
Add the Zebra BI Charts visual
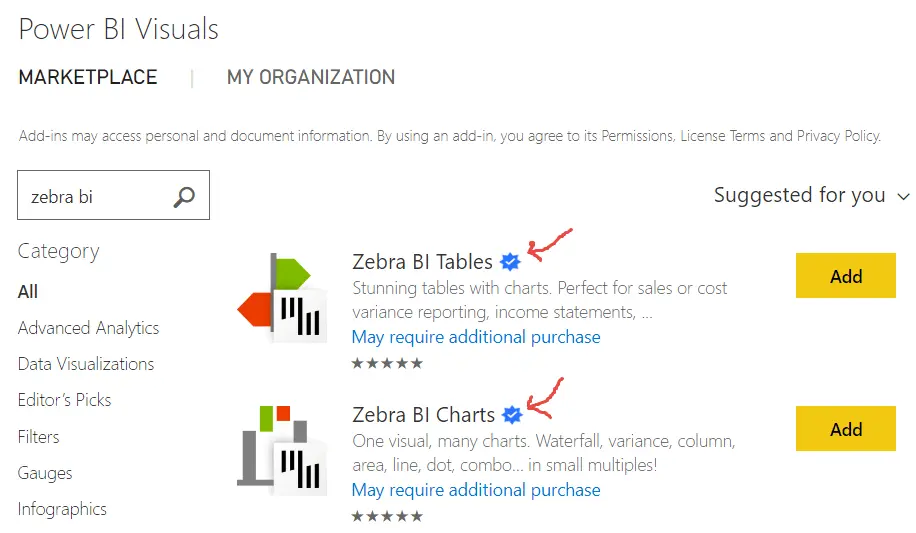[845, 429]
